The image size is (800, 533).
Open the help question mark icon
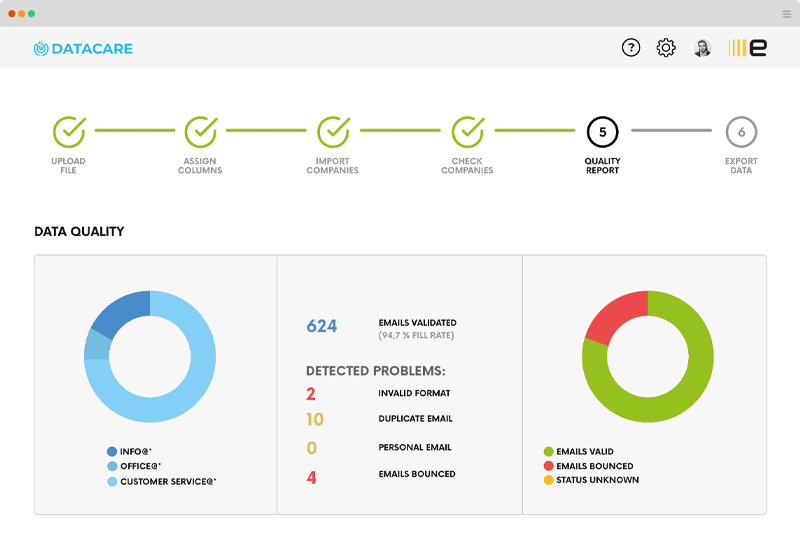pyautogui.click(x=630, y=48)
